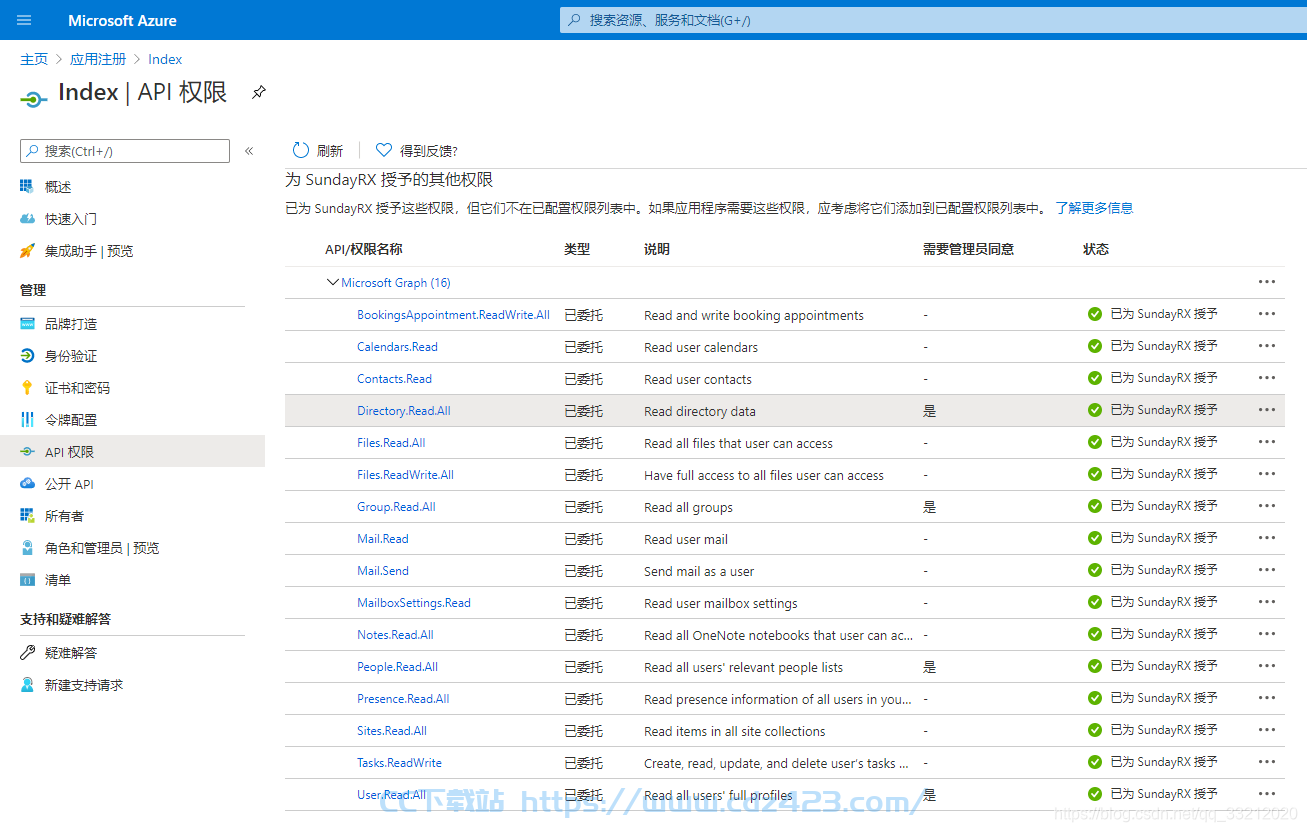
Task: Open BookingsAppointment.ReadWrite.All permission link
Action: point(453,314)
